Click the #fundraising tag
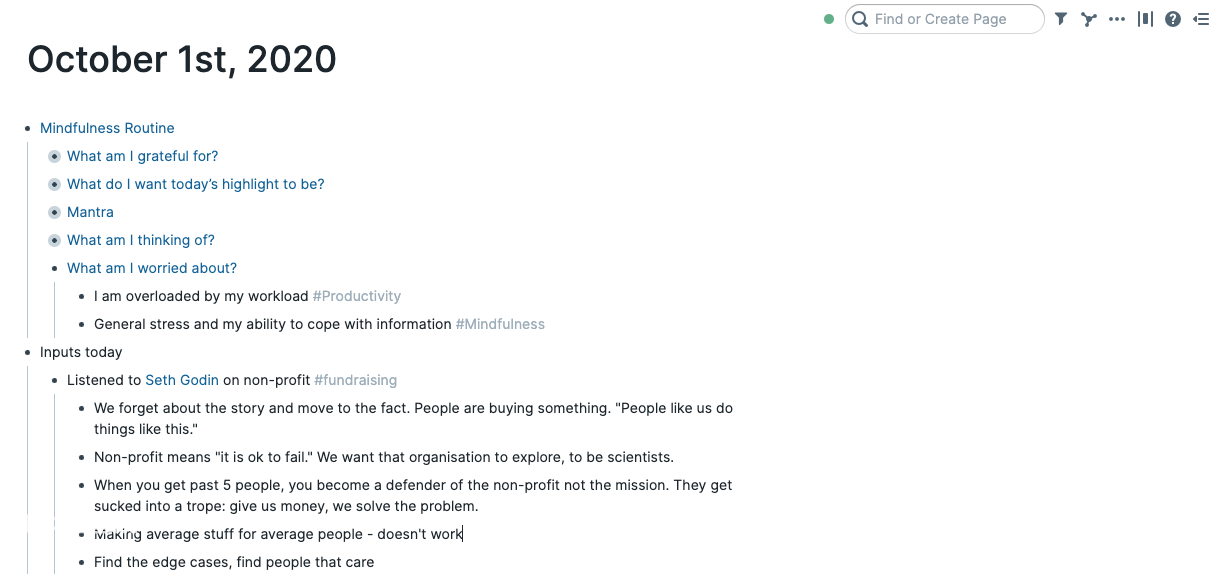This screenshot has height=574, width=1216. pyautogui.click(x=355, y=380)
